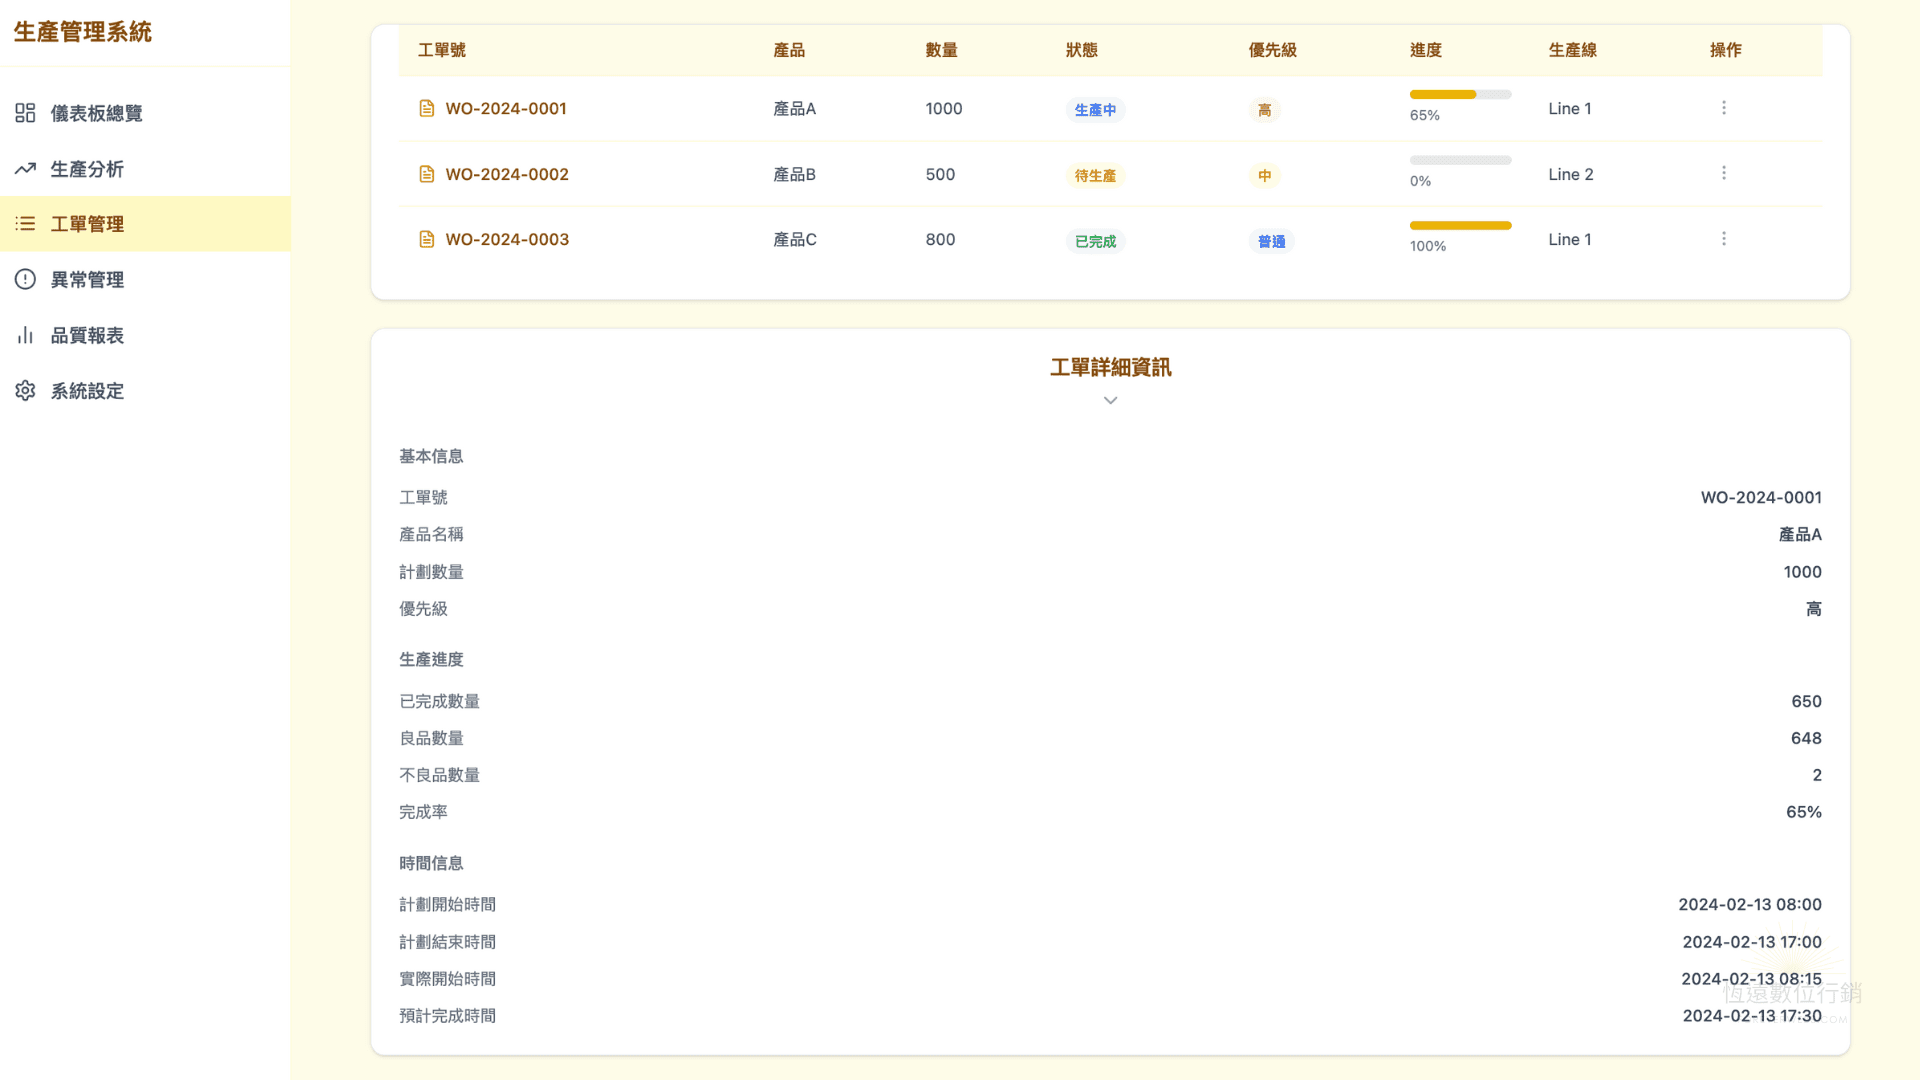
Task: Select the 生產分析 trend chart icon
Action: 25,168
